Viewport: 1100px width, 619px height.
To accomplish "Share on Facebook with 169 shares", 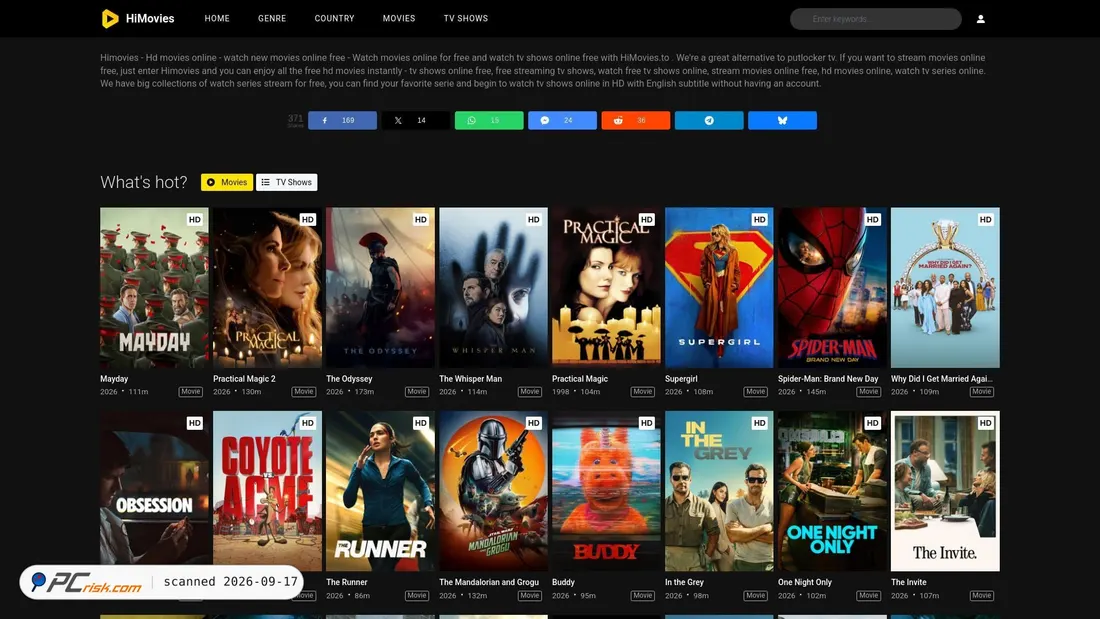I will (x=342, y=121).
